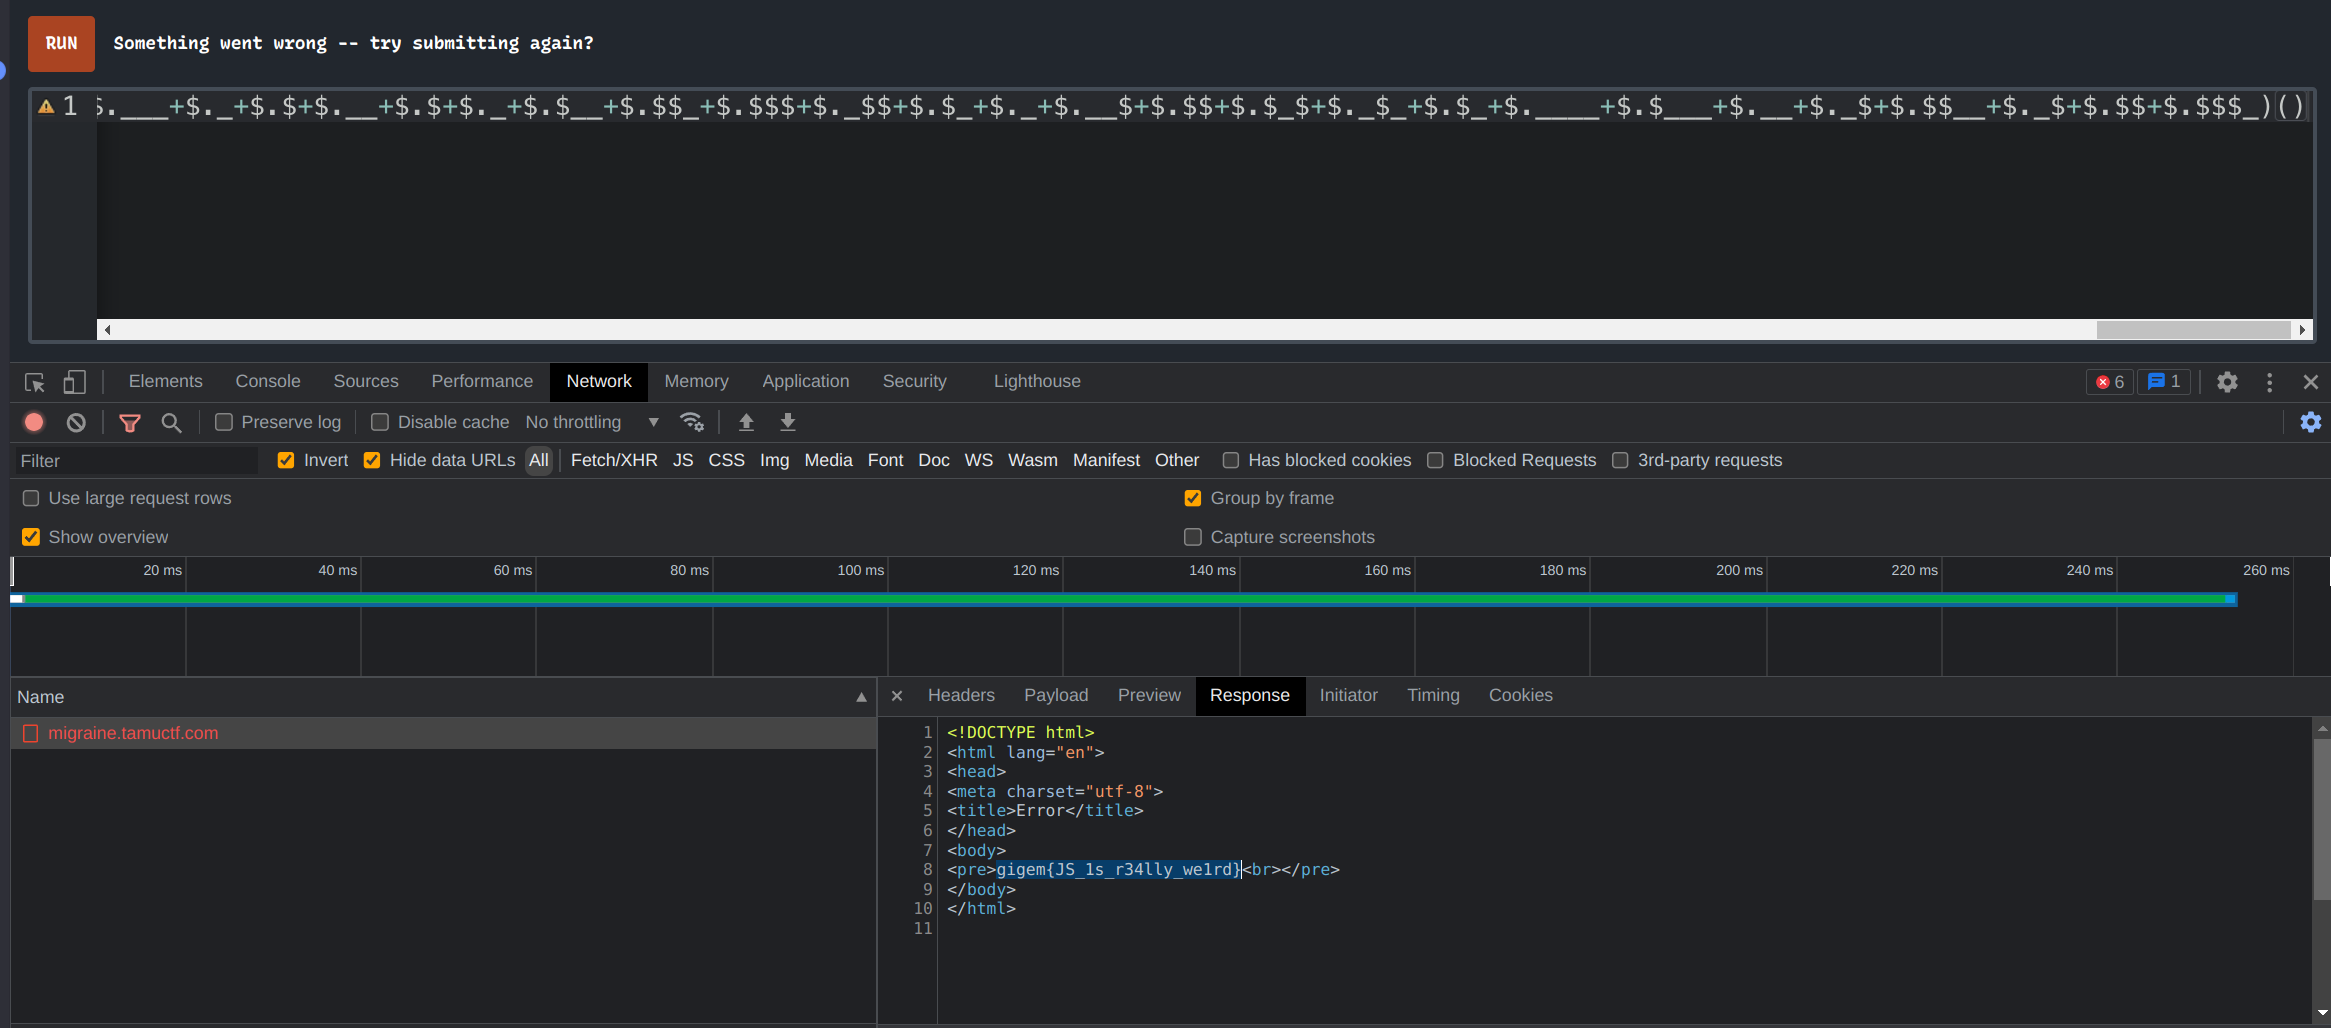Switch to Elements tab

pos(165,381)
